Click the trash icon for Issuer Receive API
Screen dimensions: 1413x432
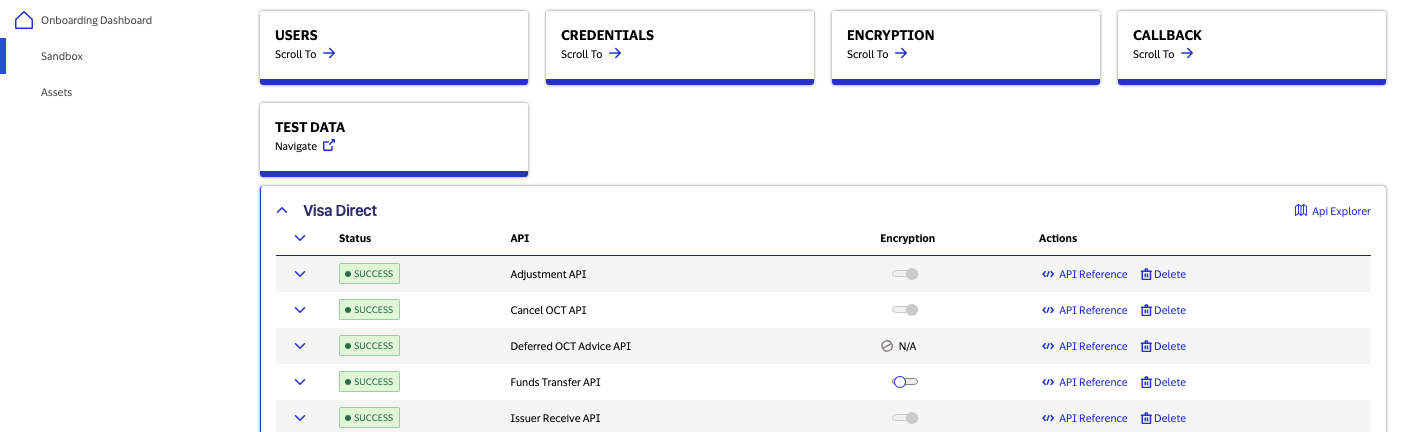tap(1146, 418)
